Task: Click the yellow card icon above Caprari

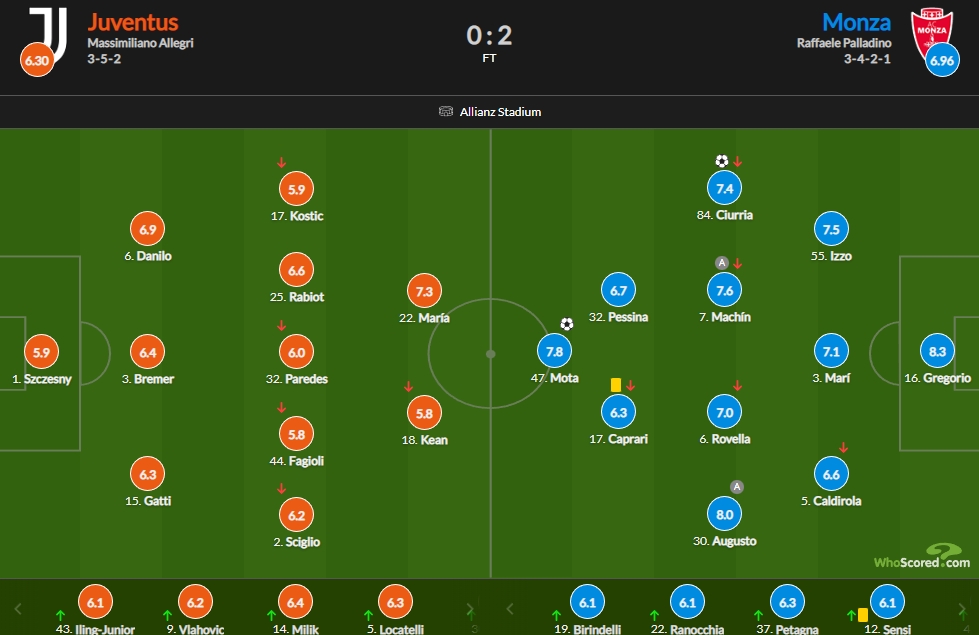Action: click(616, 385)
